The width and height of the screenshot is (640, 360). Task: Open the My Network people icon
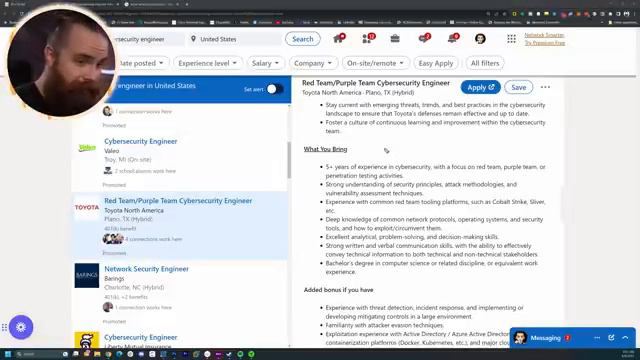tap(367, 38)
